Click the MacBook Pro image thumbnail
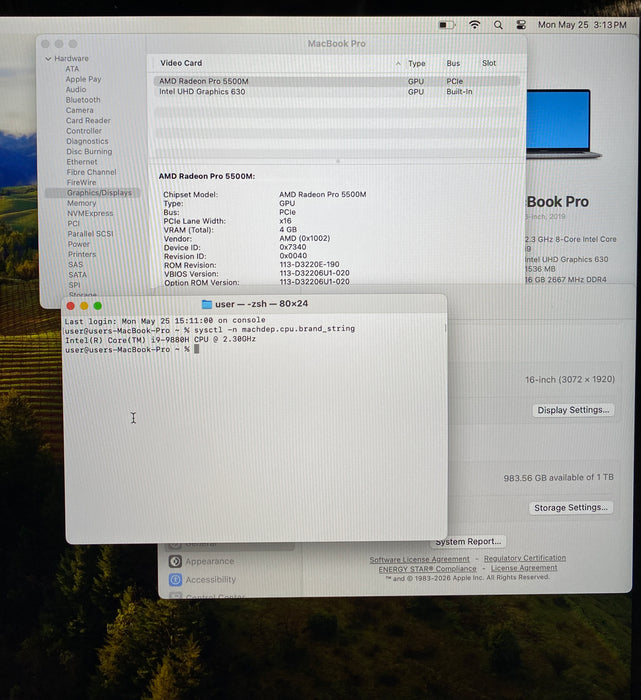This screenshot has height=700, width=641. pos(563,124)
